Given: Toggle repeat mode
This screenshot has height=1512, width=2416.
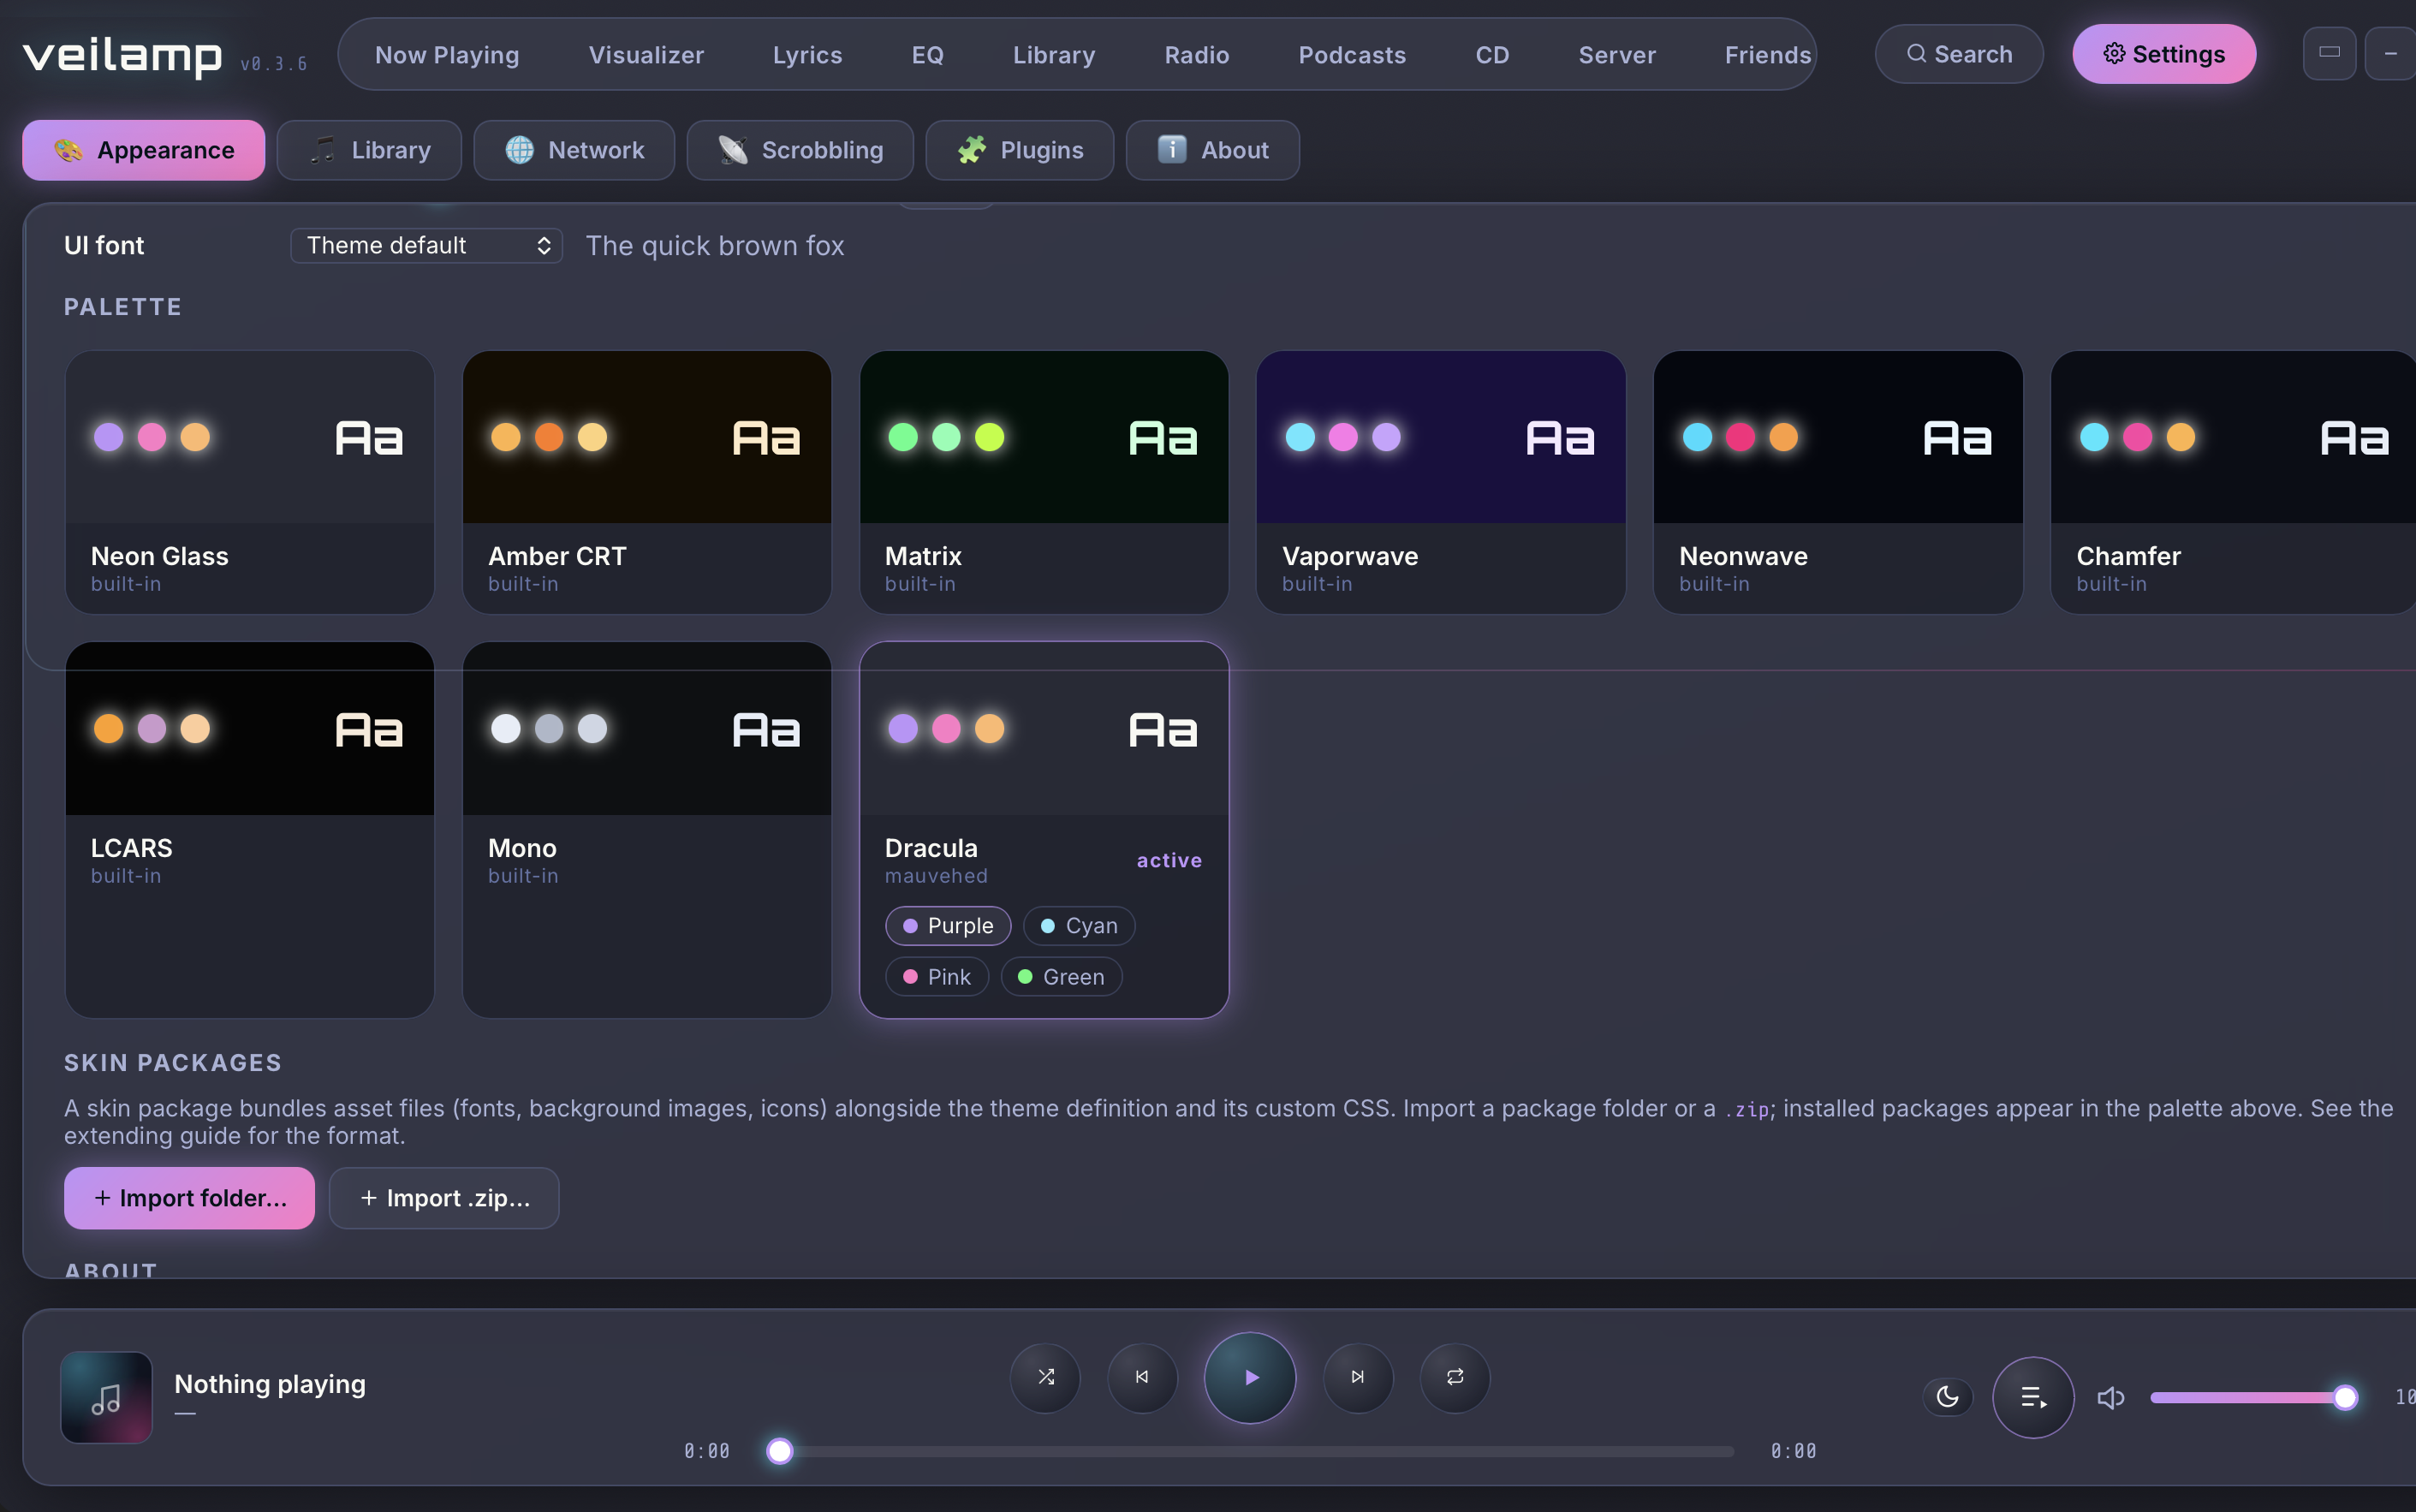Looking at the screenshot, I should pos(1454,1377).
